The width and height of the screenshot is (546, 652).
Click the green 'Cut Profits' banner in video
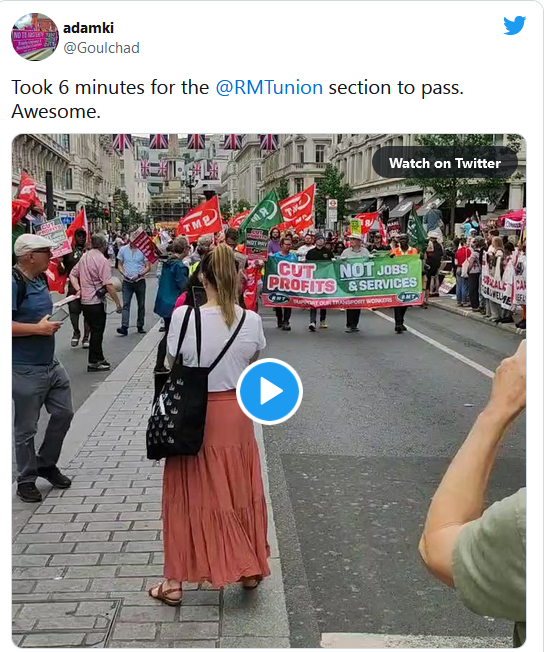(x=343, y=281)
